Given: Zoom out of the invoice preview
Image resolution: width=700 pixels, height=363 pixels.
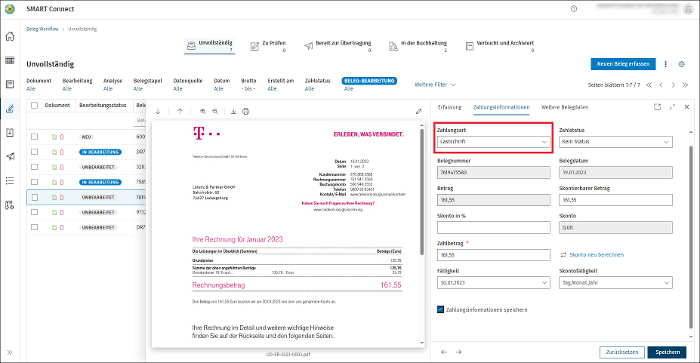Looking at the screenshot, I should coord(215,112).
